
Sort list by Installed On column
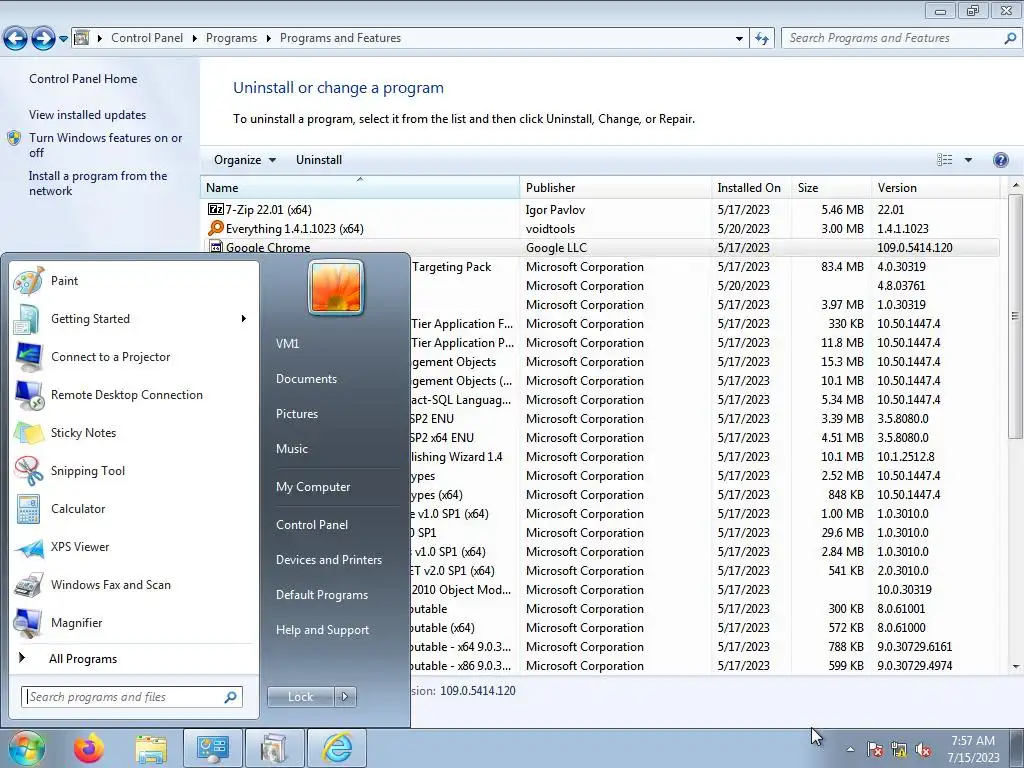click(x=751, y=187)
